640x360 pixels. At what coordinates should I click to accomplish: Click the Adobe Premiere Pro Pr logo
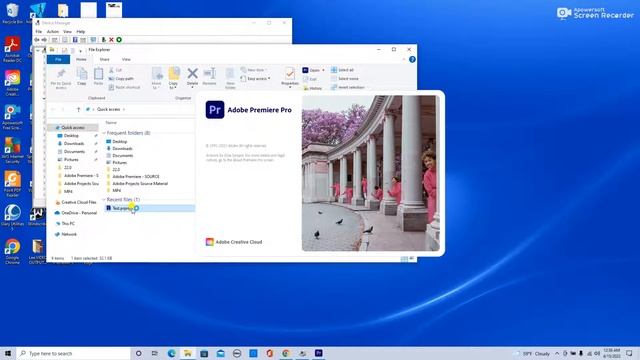215,110
